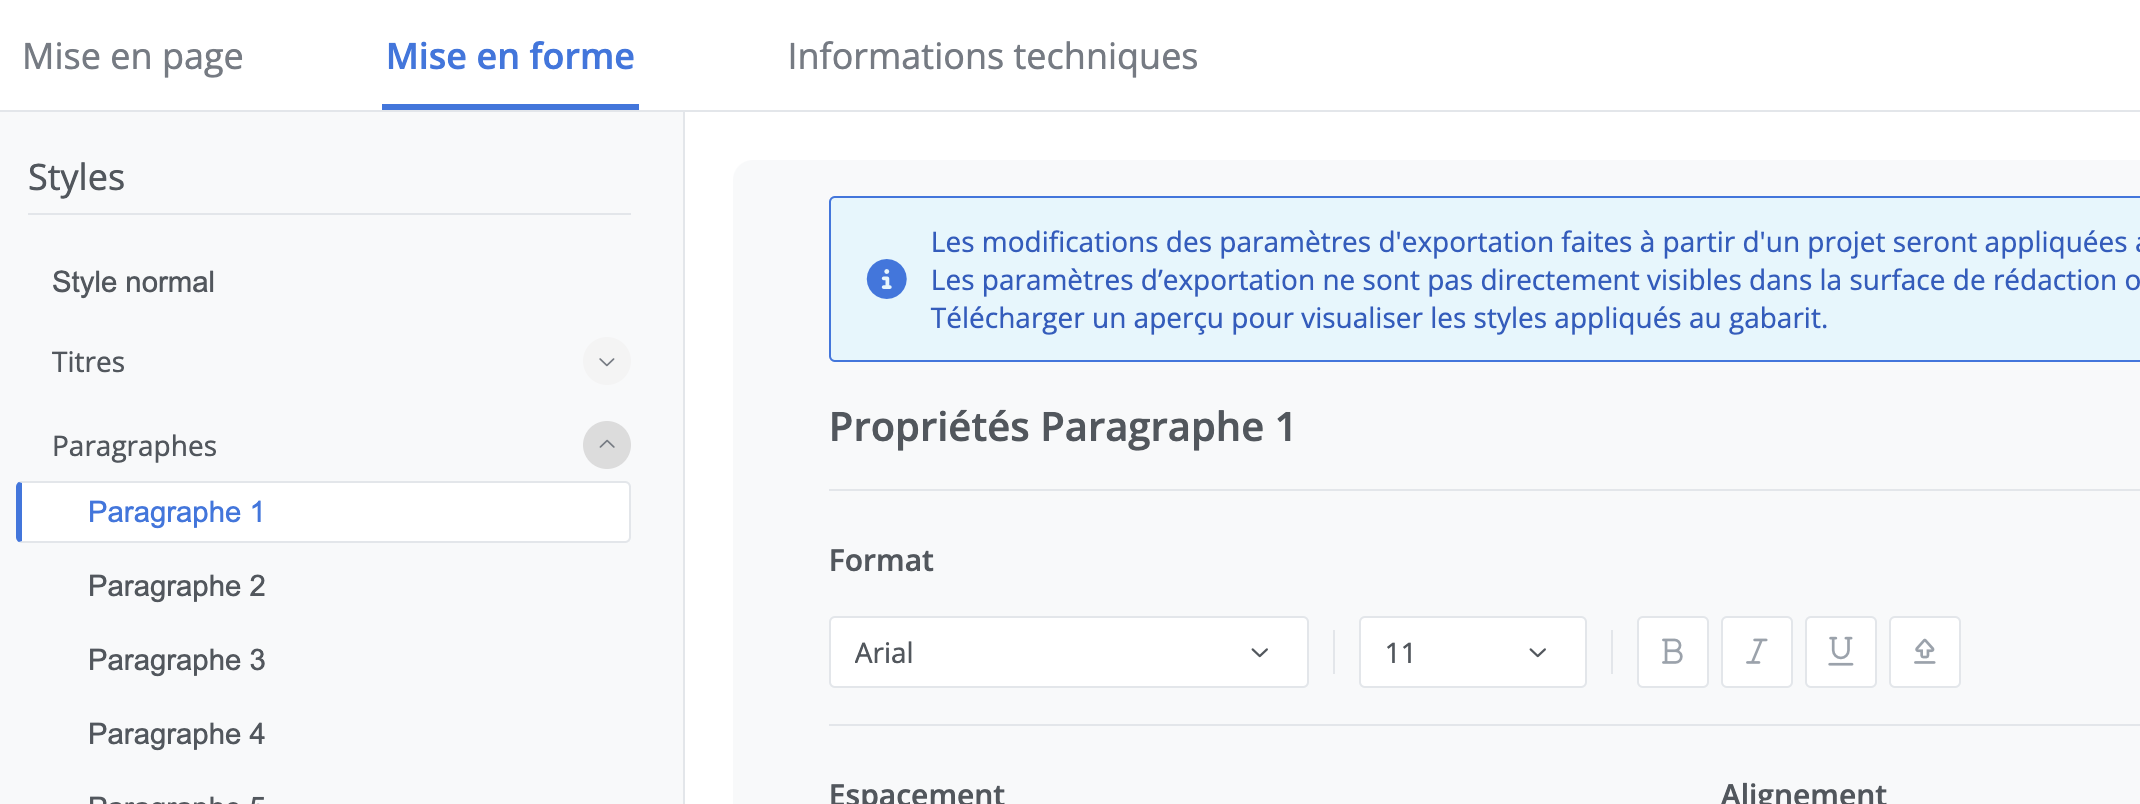Click the Paragraphes style group label

[134, 446]
